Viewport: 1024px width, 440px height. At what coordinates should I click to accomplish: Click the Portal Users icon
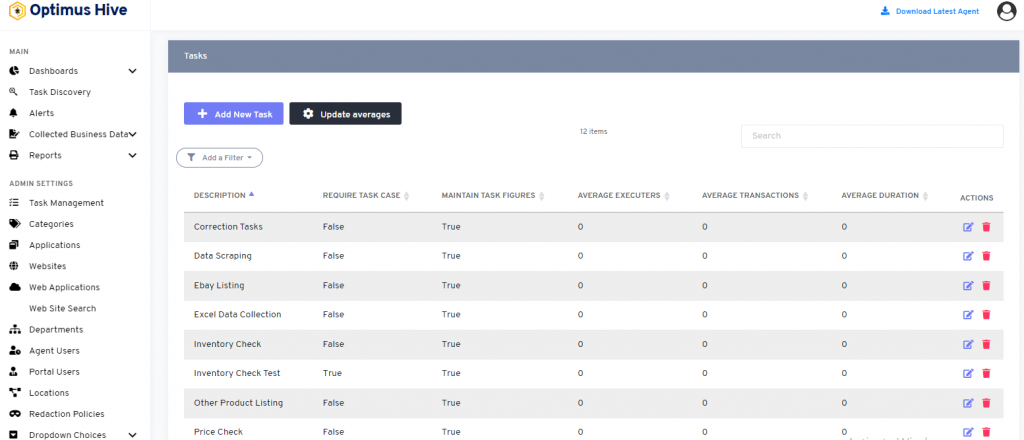14,371
